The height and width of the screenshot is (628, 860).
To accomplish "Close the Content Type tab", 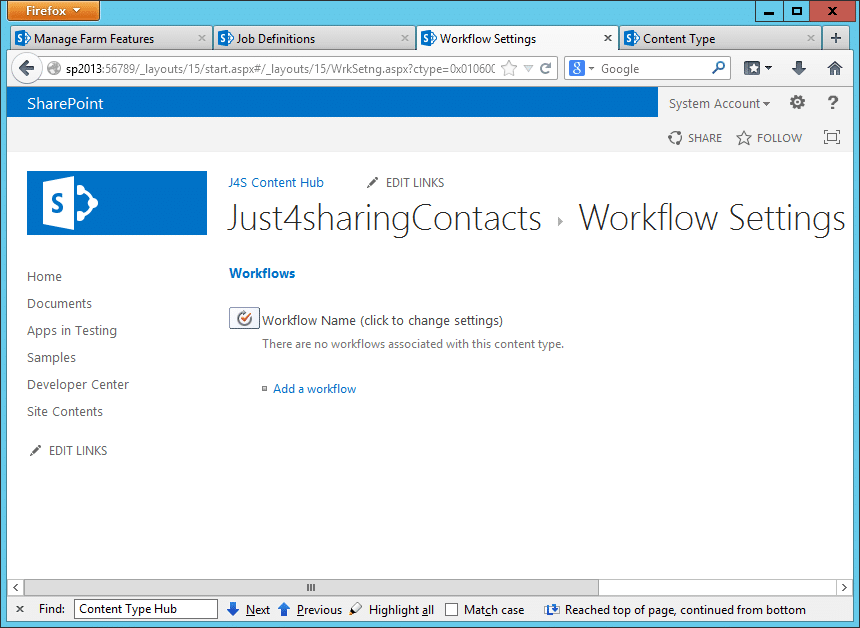I will [x=811, y=38].
